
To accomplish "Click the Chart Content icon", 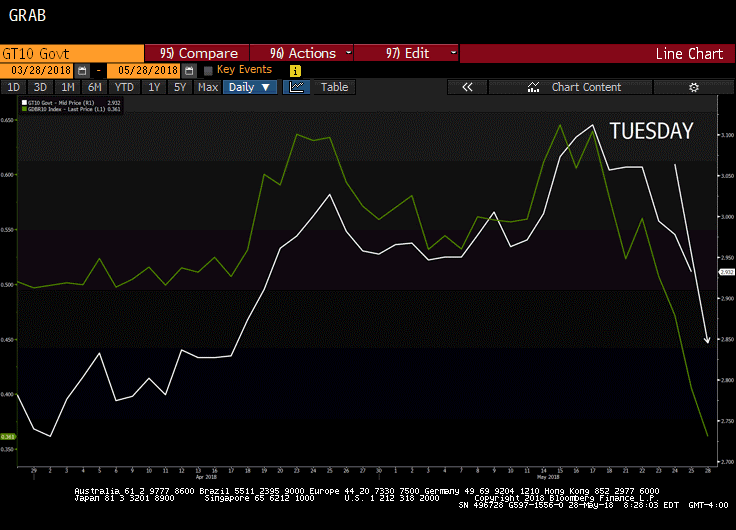I will click(x=534, y=87).
